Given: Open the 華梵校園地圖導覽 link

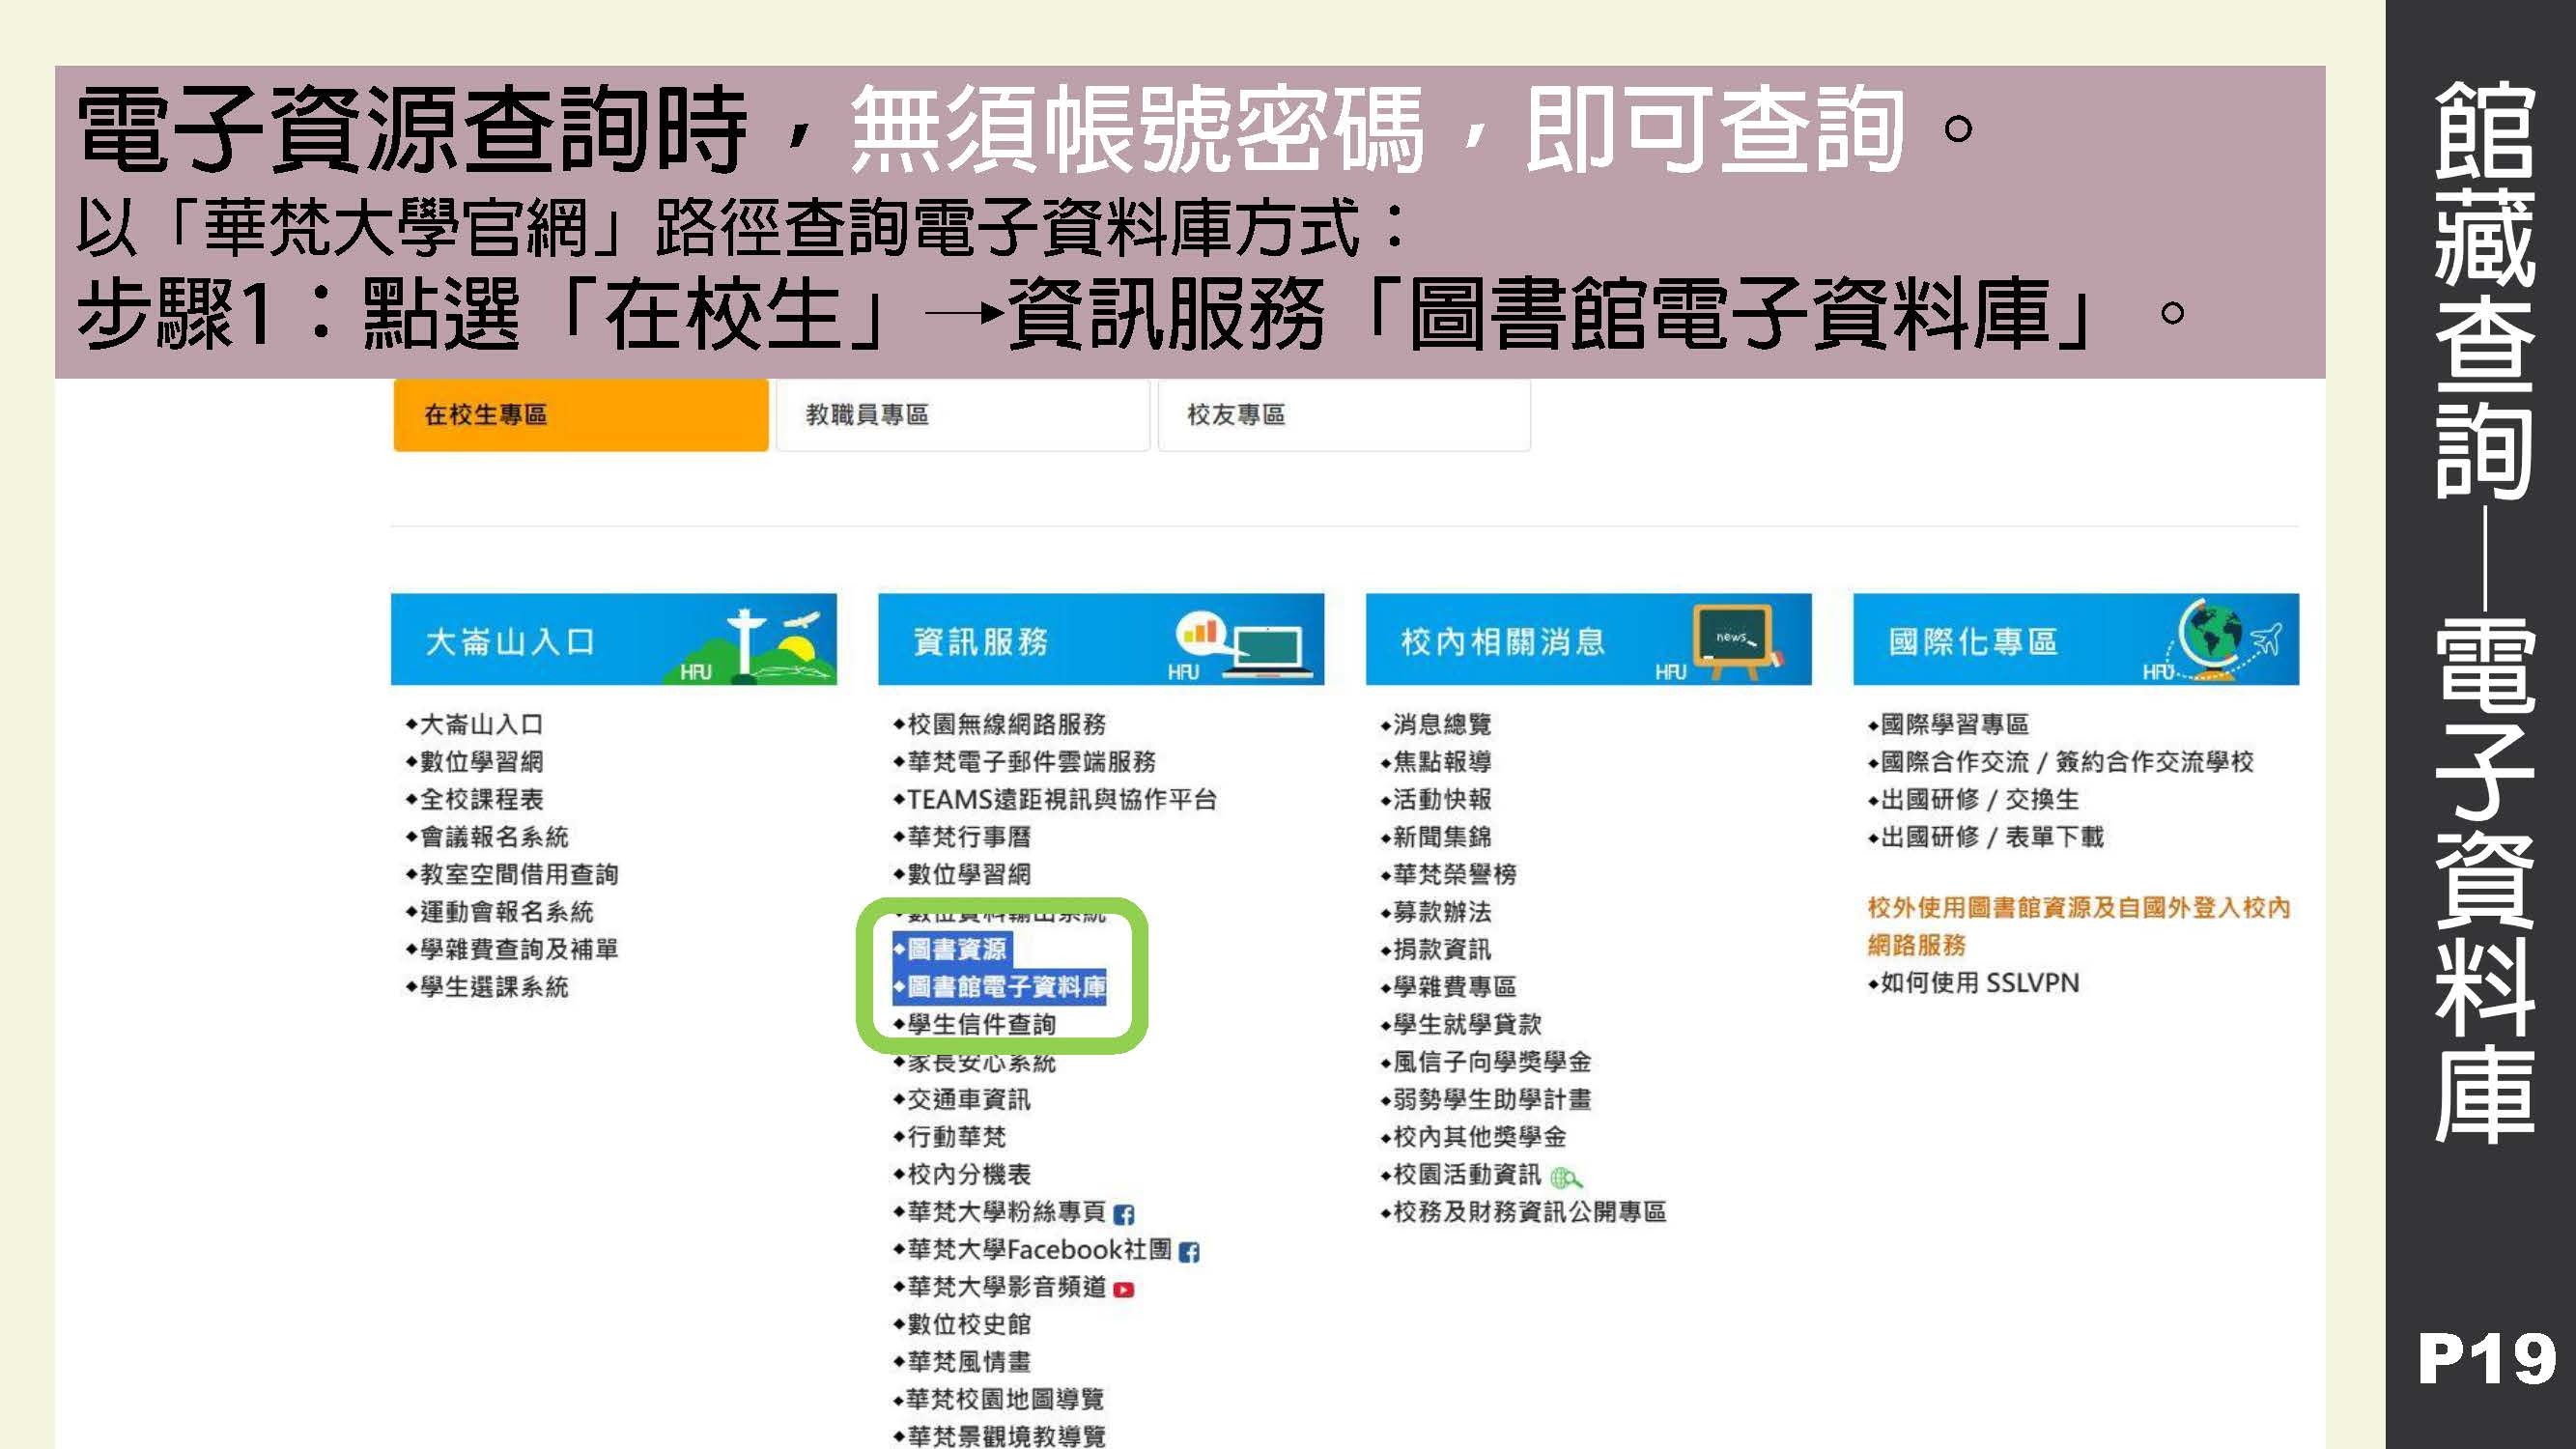Looking at the screenshot, I should point(1005,1399).
